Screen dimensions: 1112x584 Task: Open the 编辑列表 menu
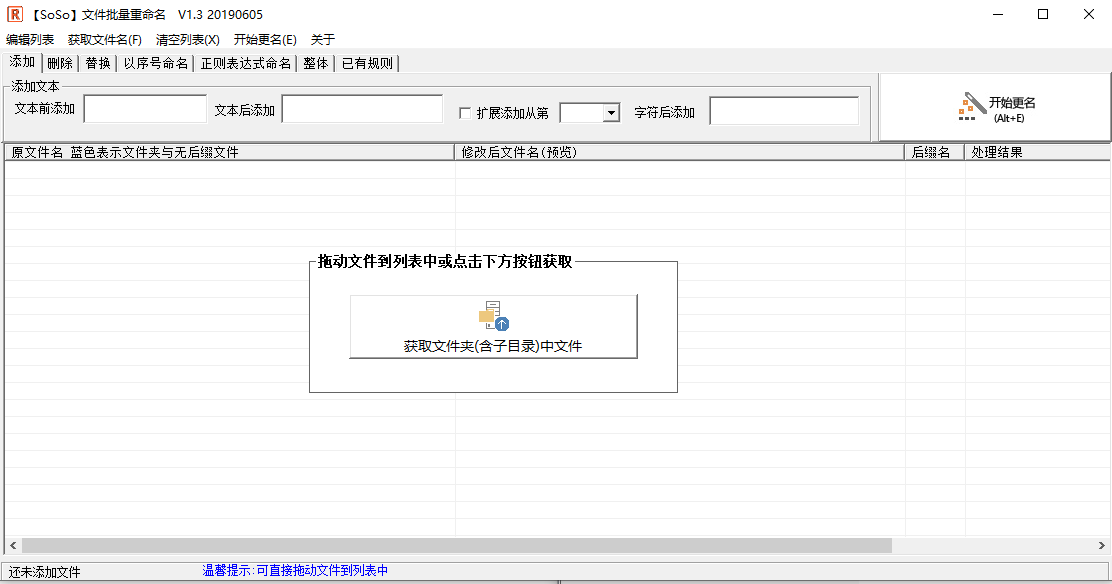(x=30, y=39)
